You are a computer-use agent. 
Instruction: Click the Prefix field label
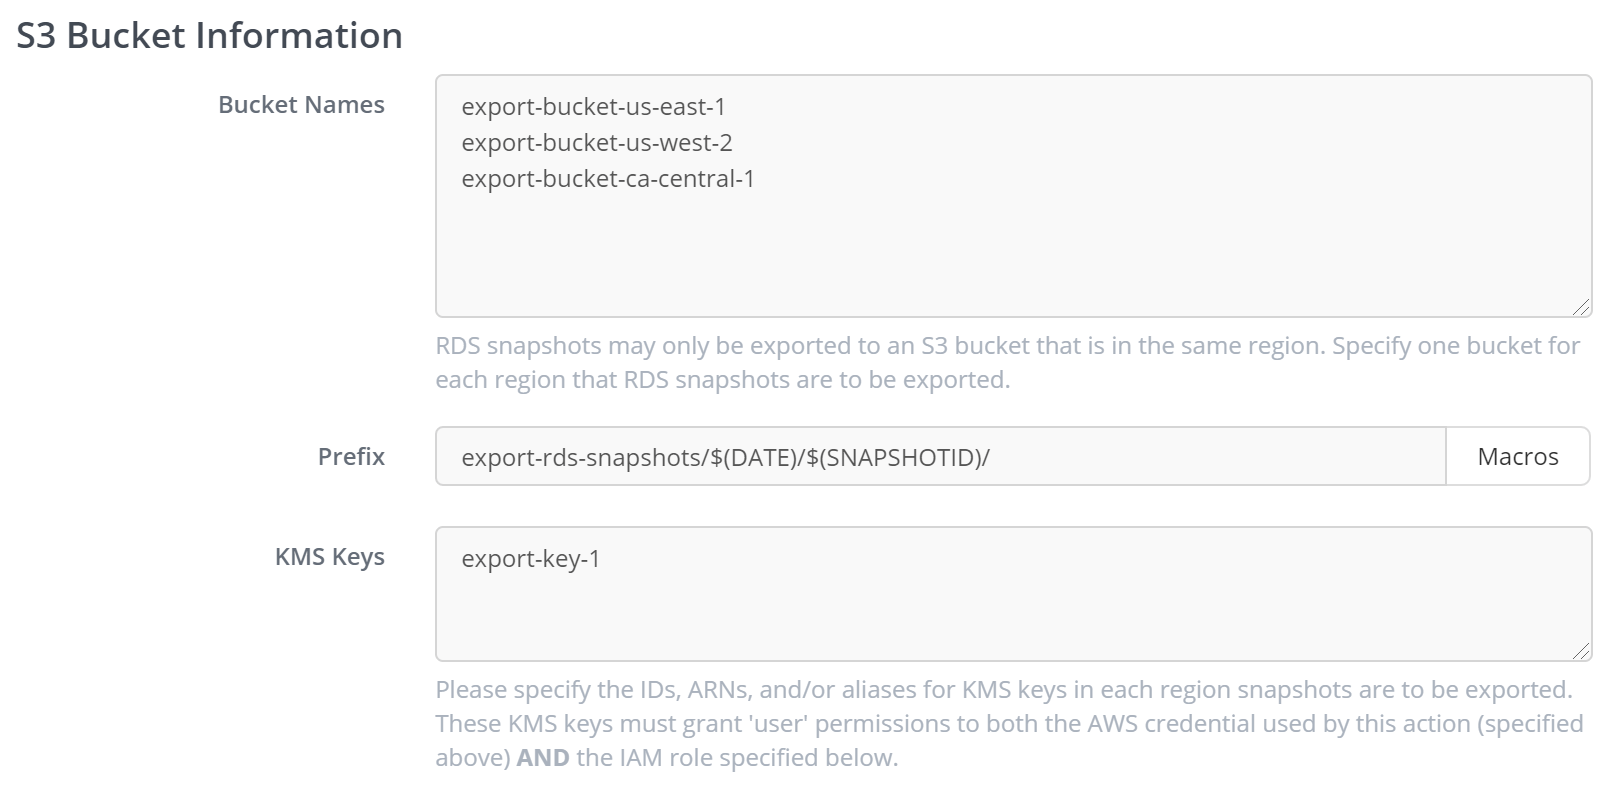pyautogui.click(x=351, y=456)
